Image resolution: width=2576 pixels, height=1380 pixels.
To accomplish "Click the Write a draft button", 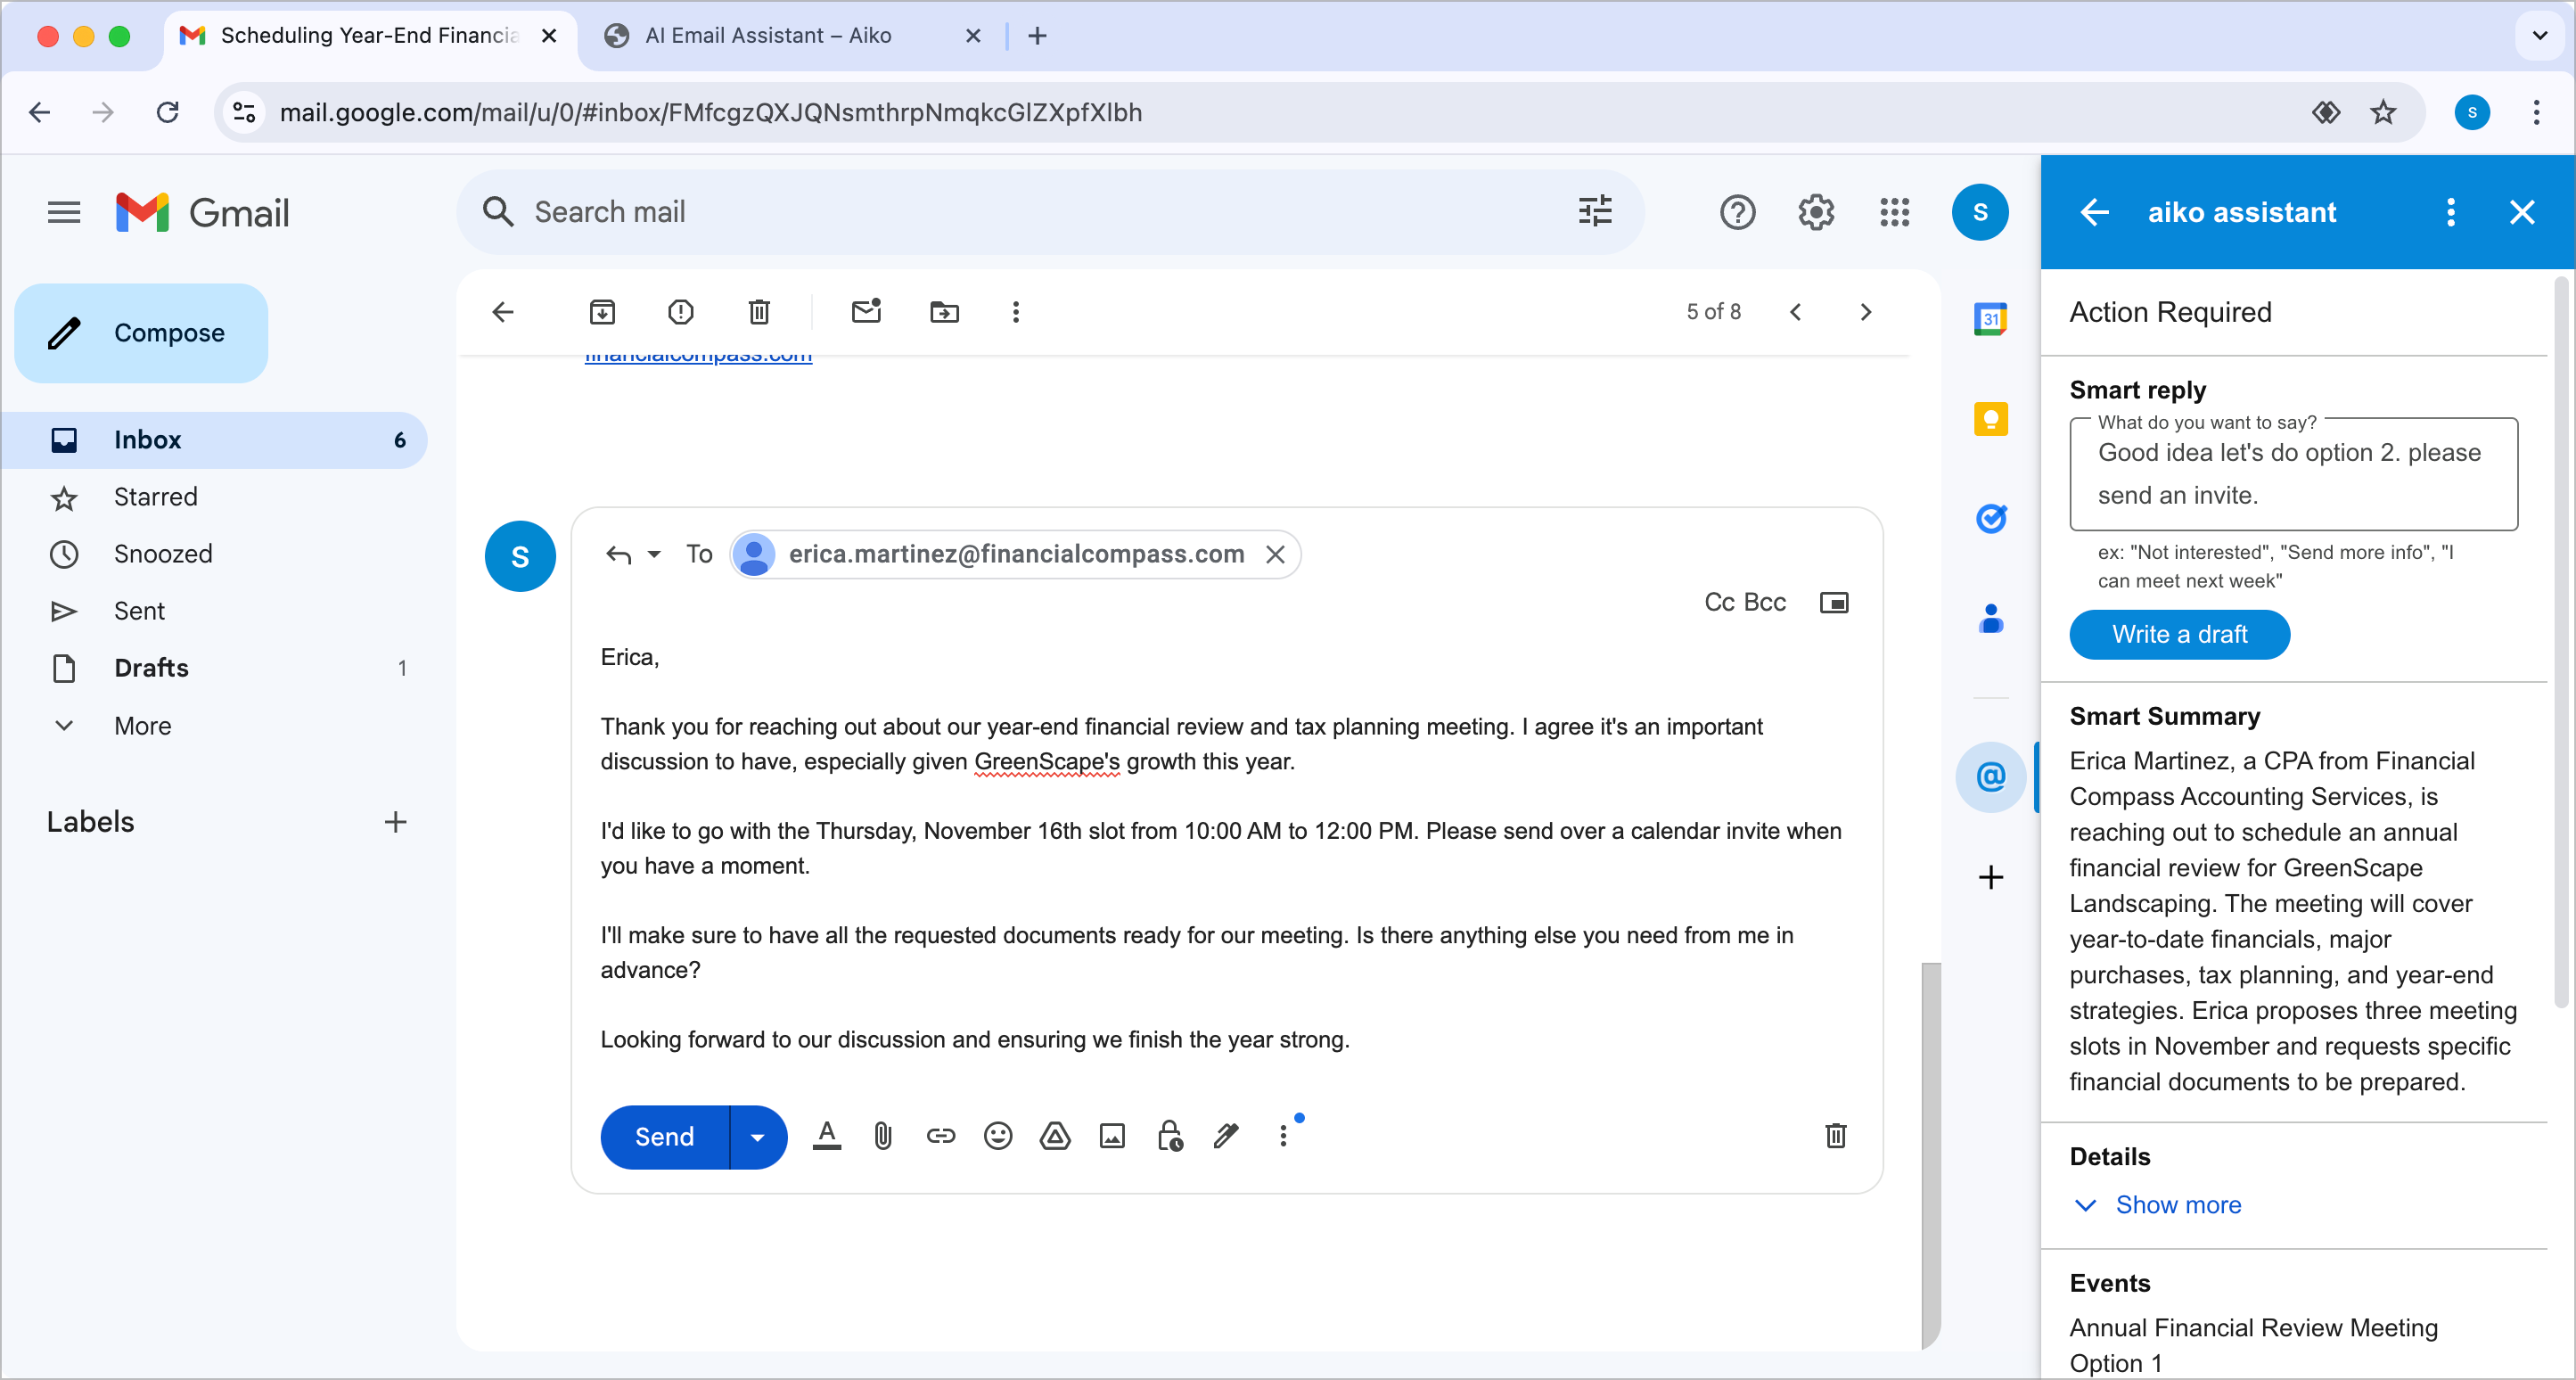I will [x=2179, y=634].
